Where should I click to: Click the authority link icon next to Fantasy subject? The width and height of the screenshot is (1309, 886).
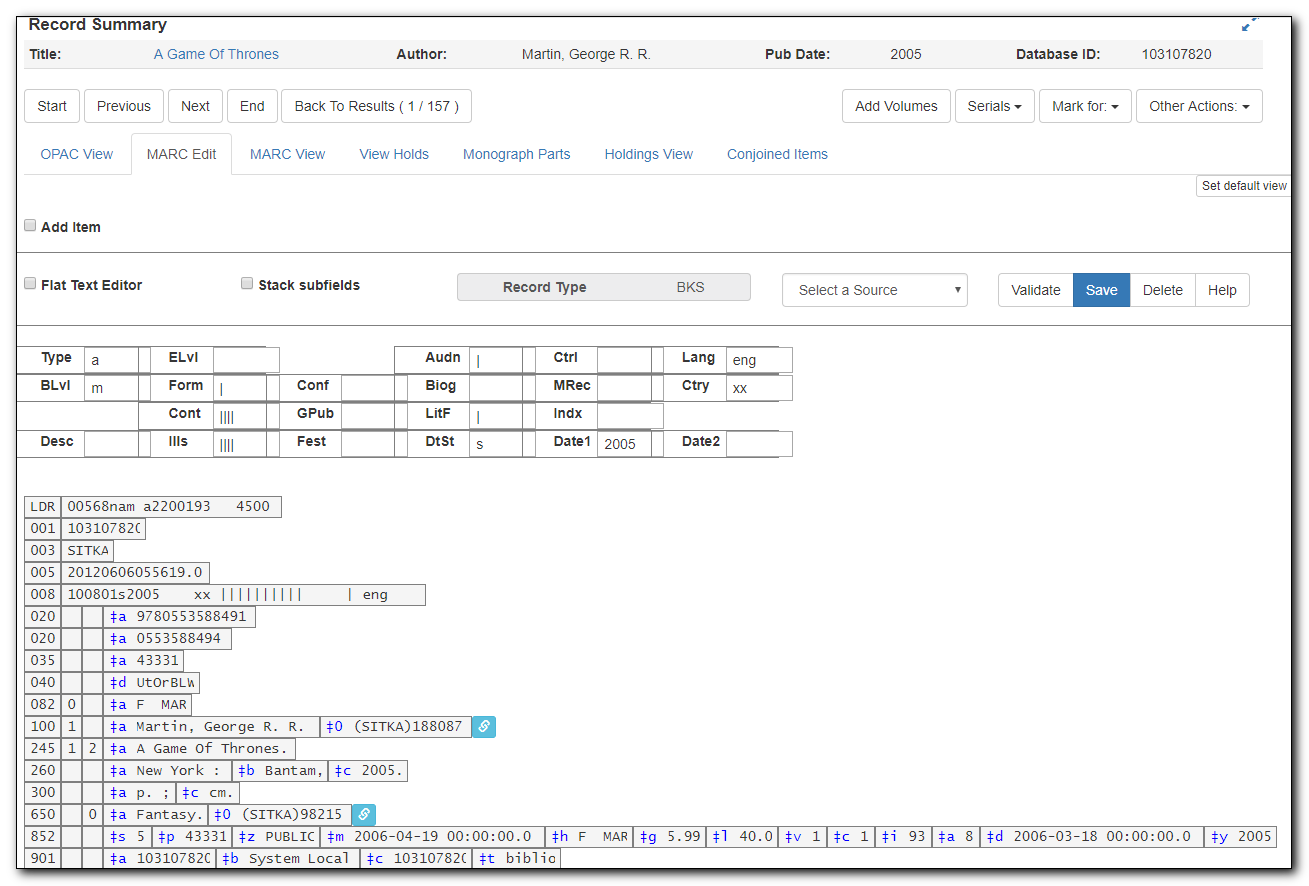click(364, 815)
